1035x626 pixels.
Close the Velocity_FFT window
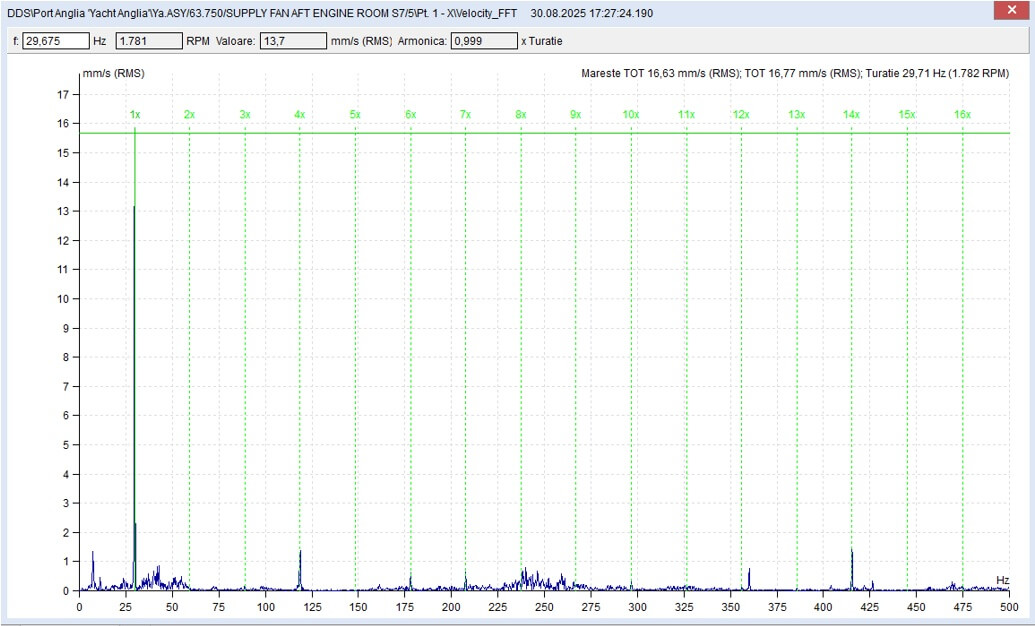point(1013,10)
